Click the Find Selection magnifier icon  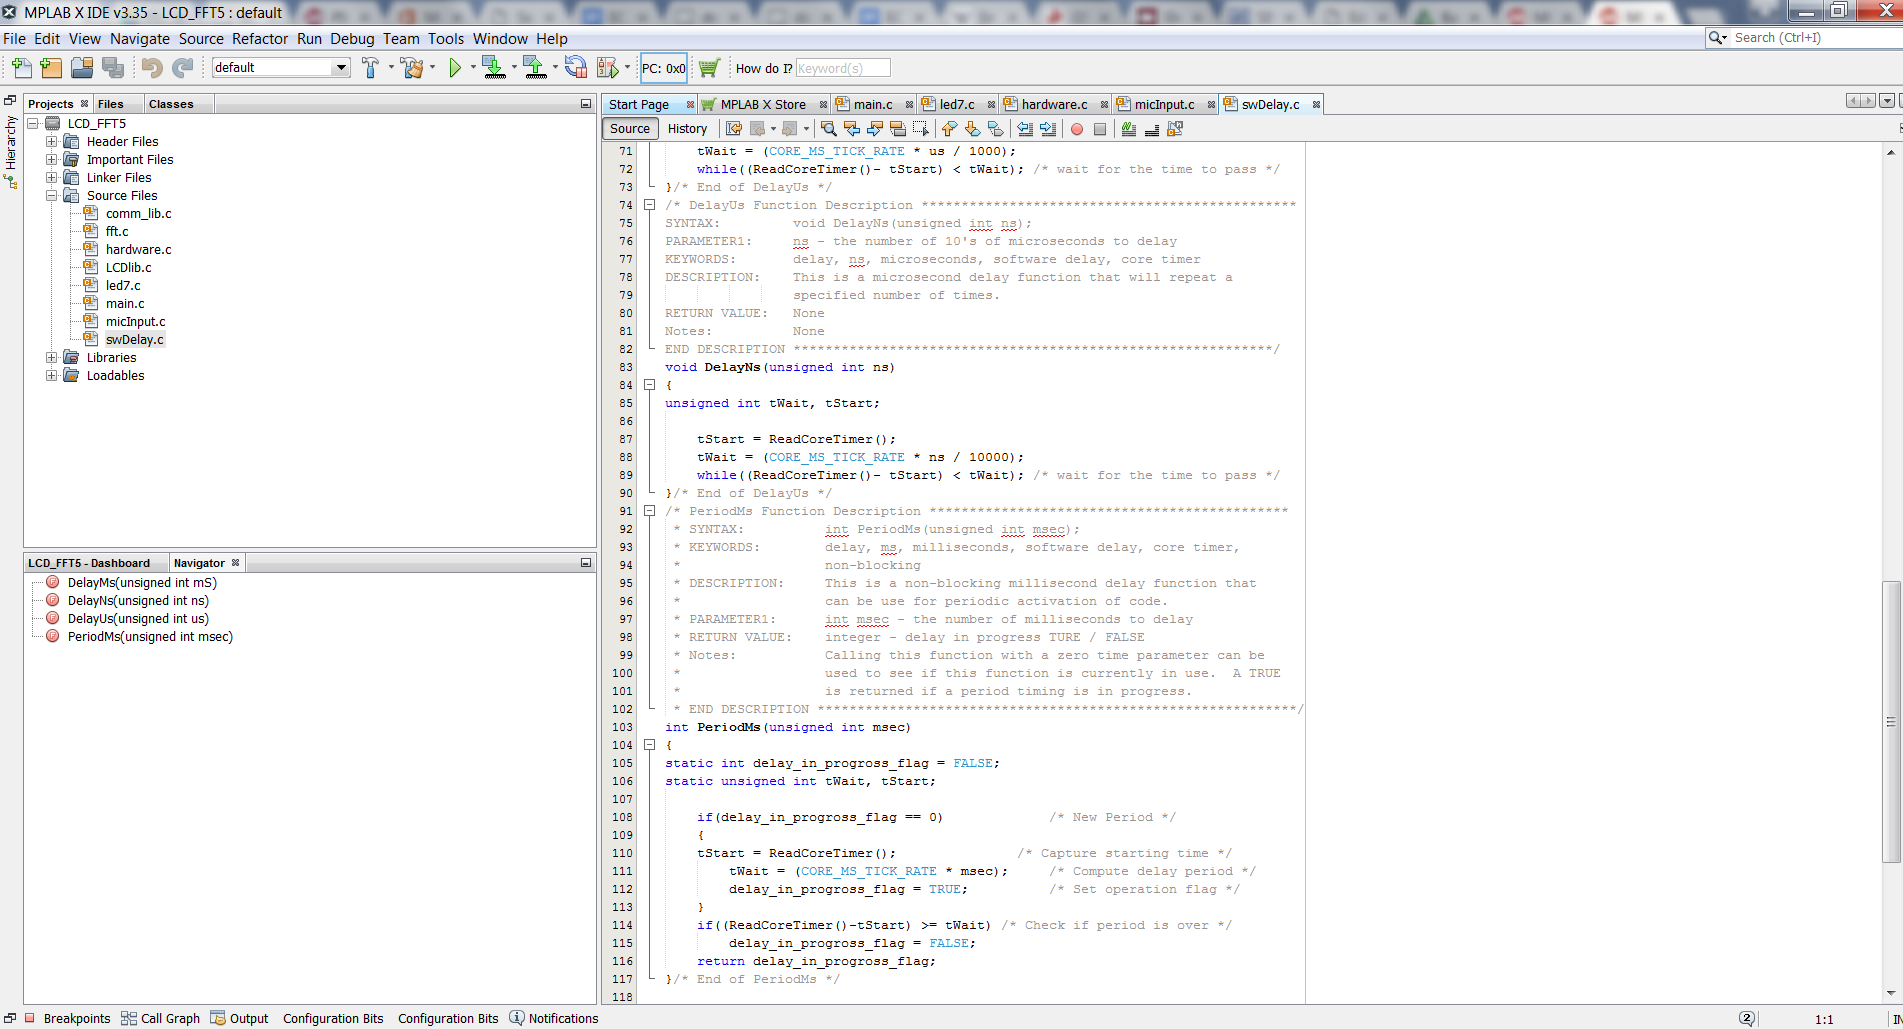tap(828, 129)
